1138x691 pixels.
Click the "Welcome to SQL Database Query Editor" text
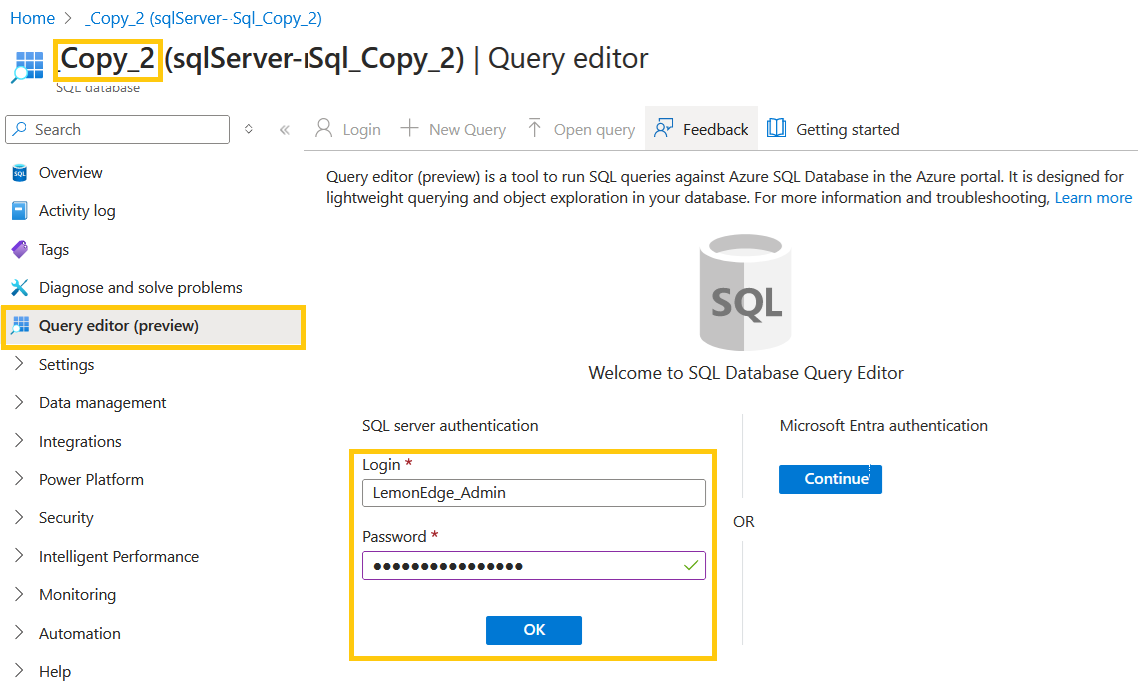click(x=746, y=373)
